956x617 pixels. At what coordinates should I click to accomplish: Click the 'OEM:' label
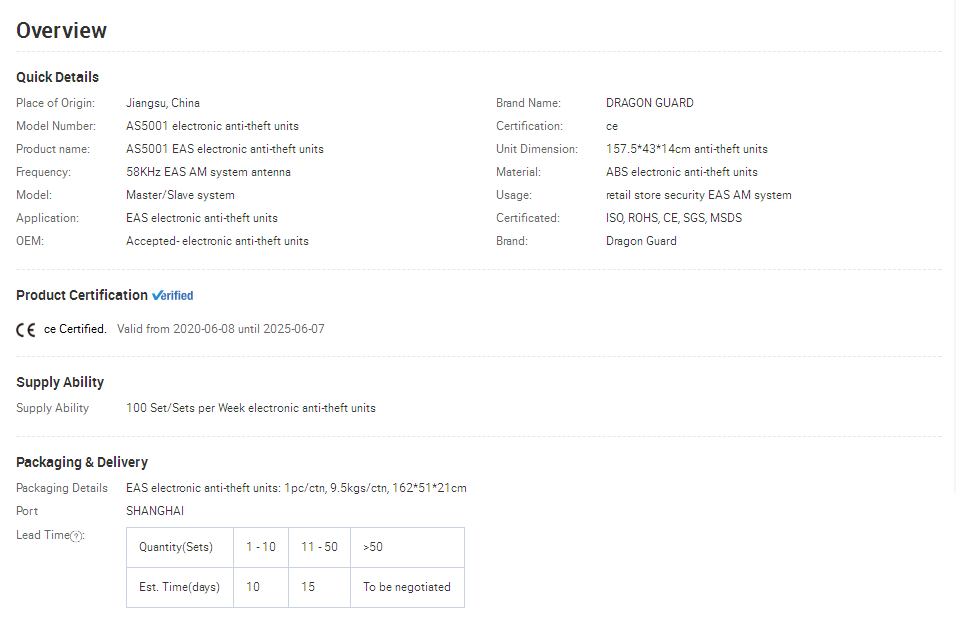pyautogui.click(x=30, y=241)
